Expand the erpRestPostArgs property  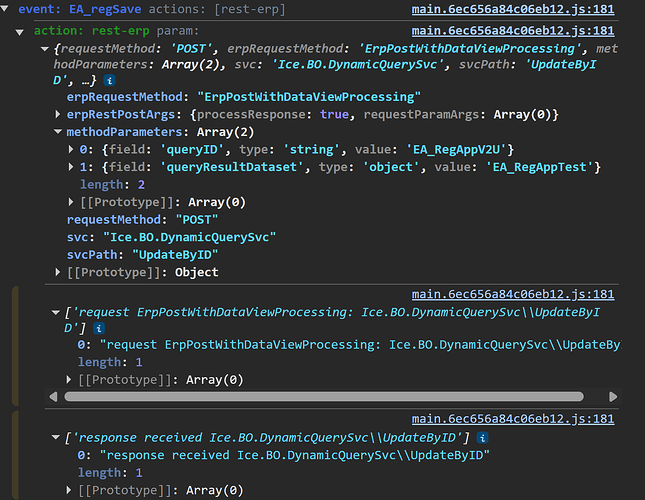[58, 115]
